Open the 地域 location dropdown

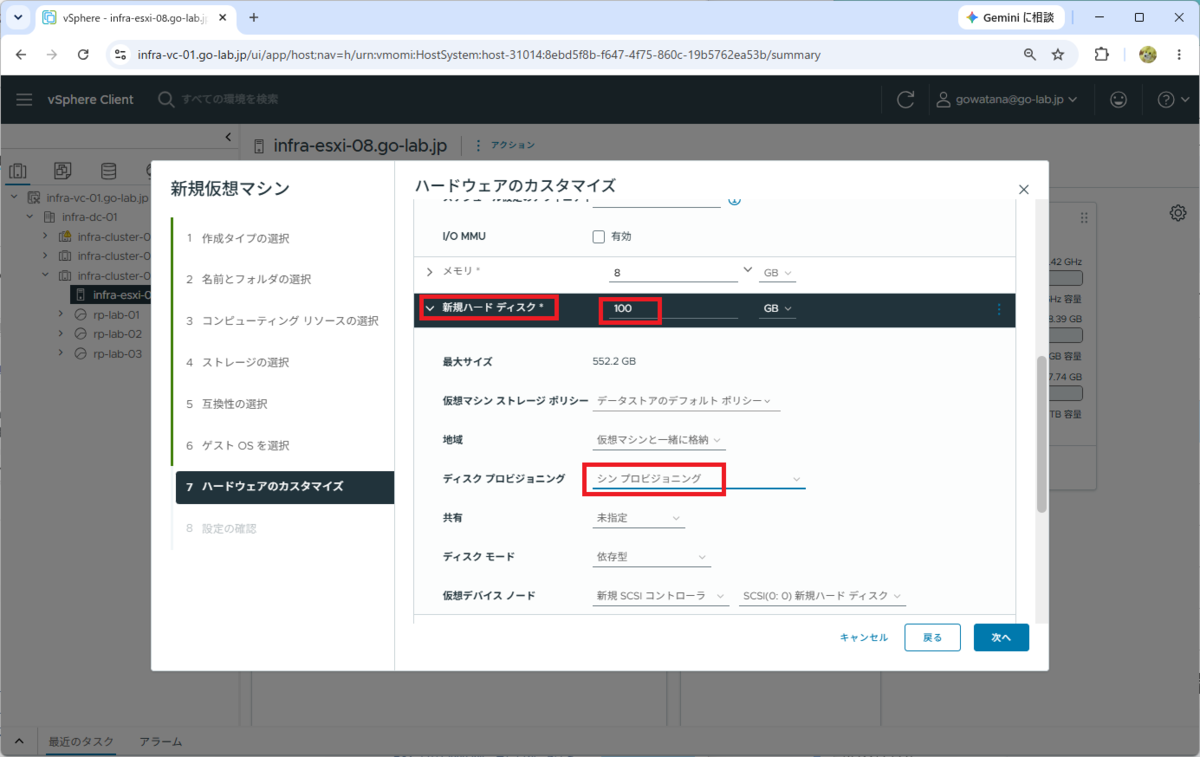(659, 439)
